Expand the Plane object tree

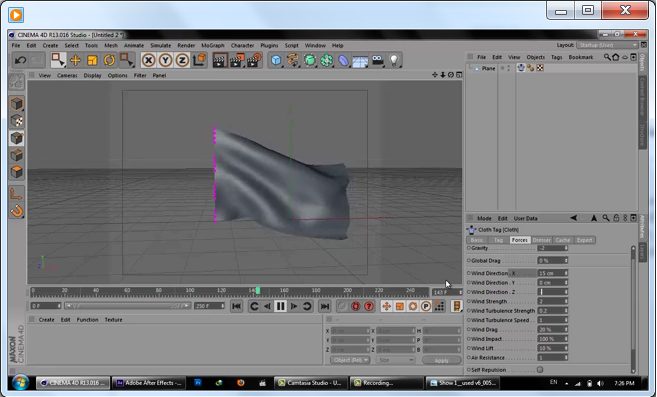[471, 68]
